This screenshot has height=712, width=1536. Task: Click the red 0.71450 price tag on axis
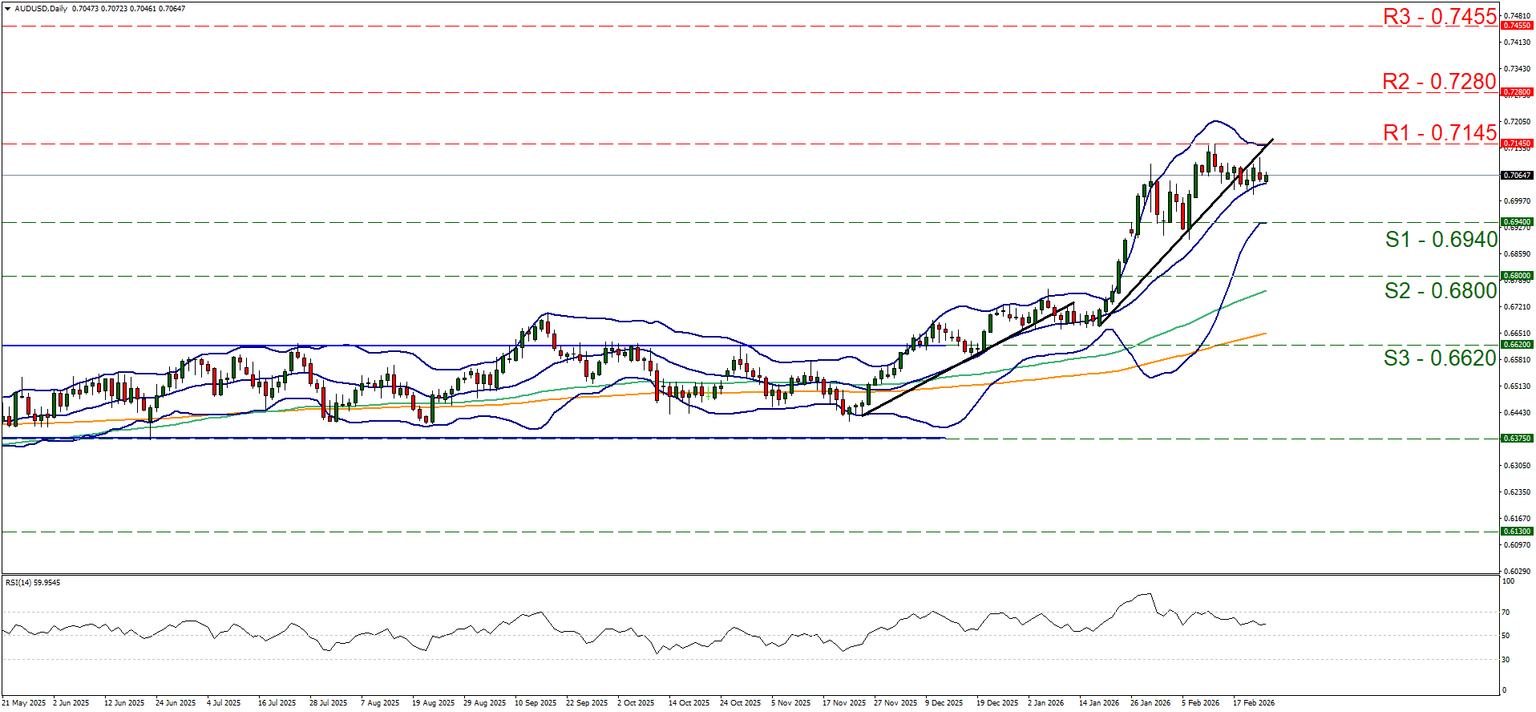click(x=1516, y=144)
